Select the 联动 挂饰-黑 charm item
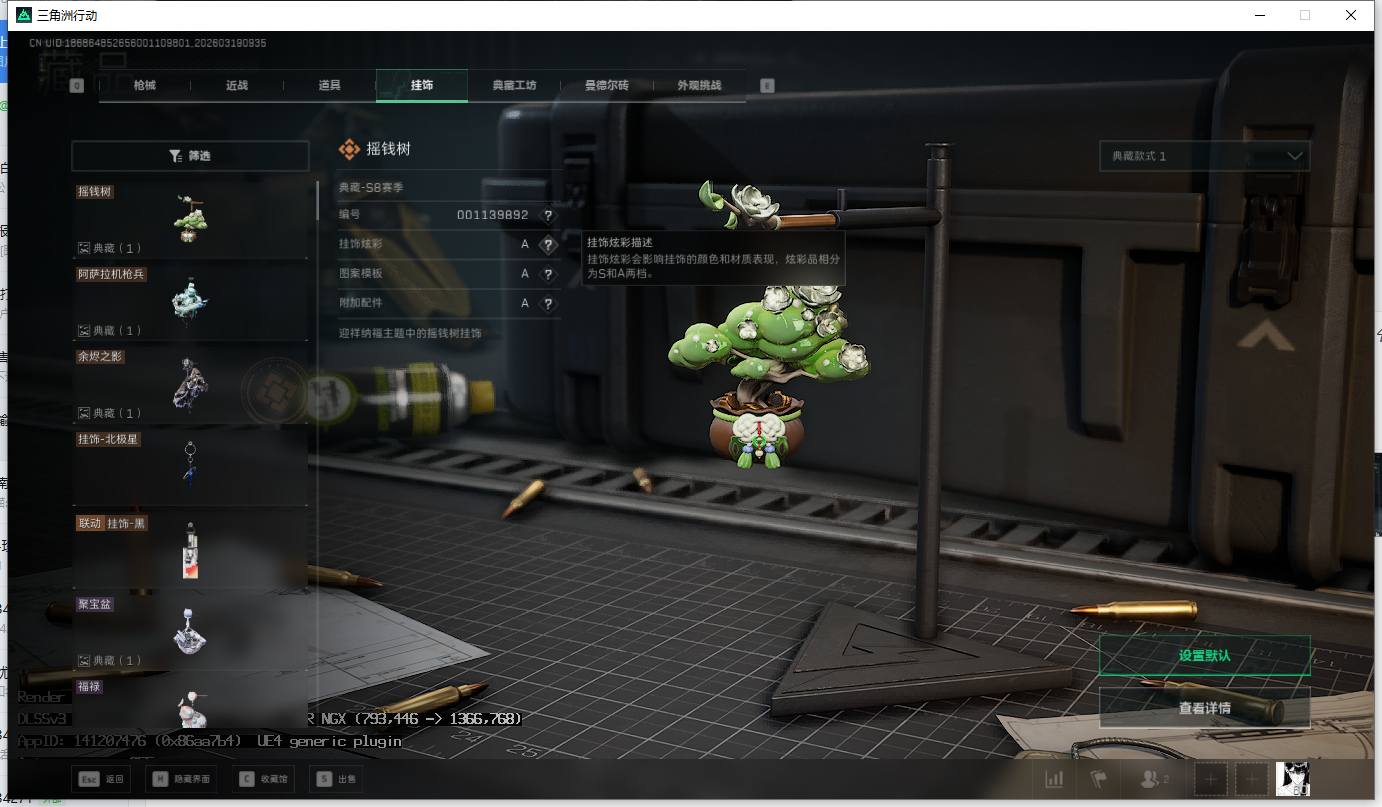The width and height of the screenshot is (1382, 807). tap(190, 549)
